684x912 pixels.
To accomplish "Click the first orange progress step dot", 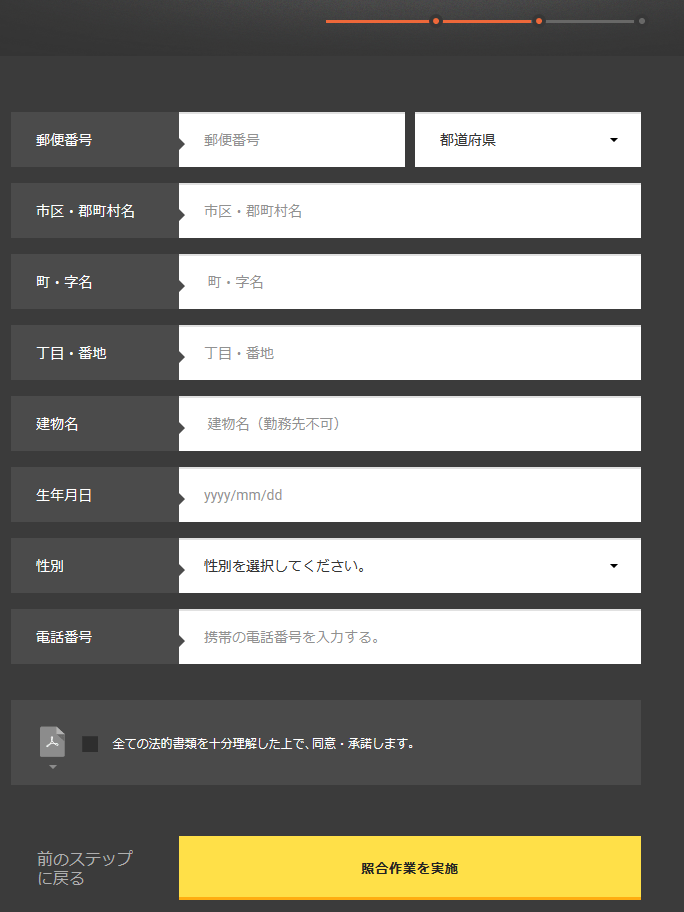I will point(436,21).
